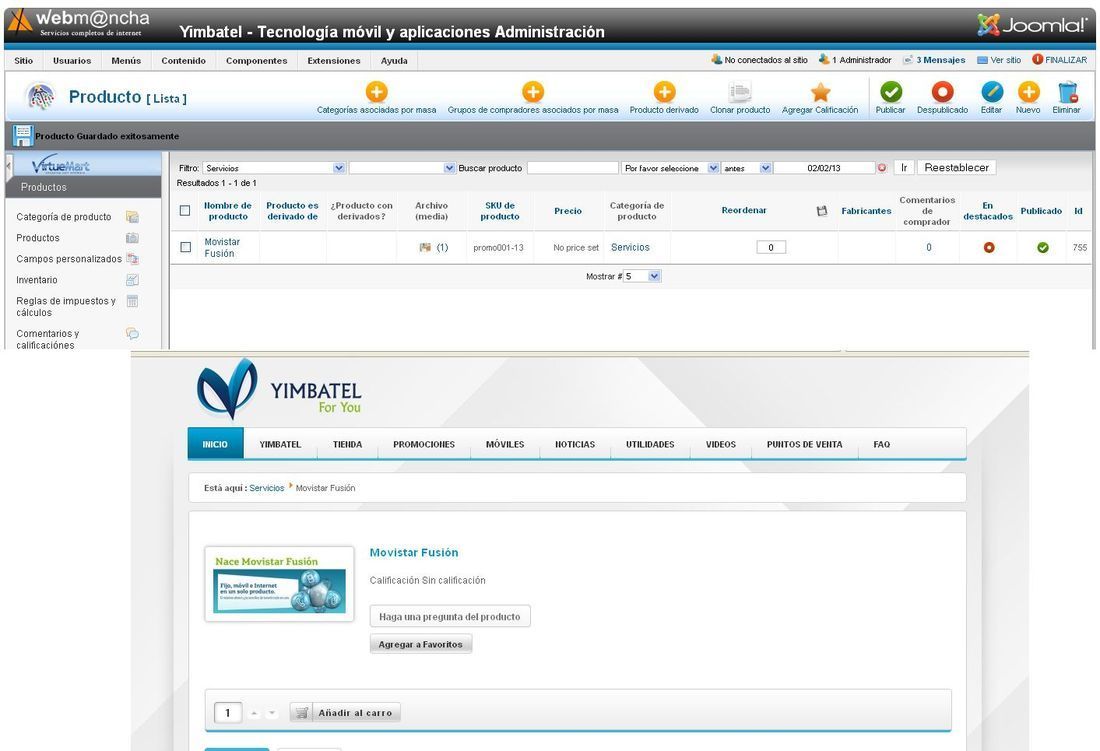Check the Movistar Fusión row checkbox
Image resolution: width=1100 pixels, height=751 pixels.
click(185, 247)
